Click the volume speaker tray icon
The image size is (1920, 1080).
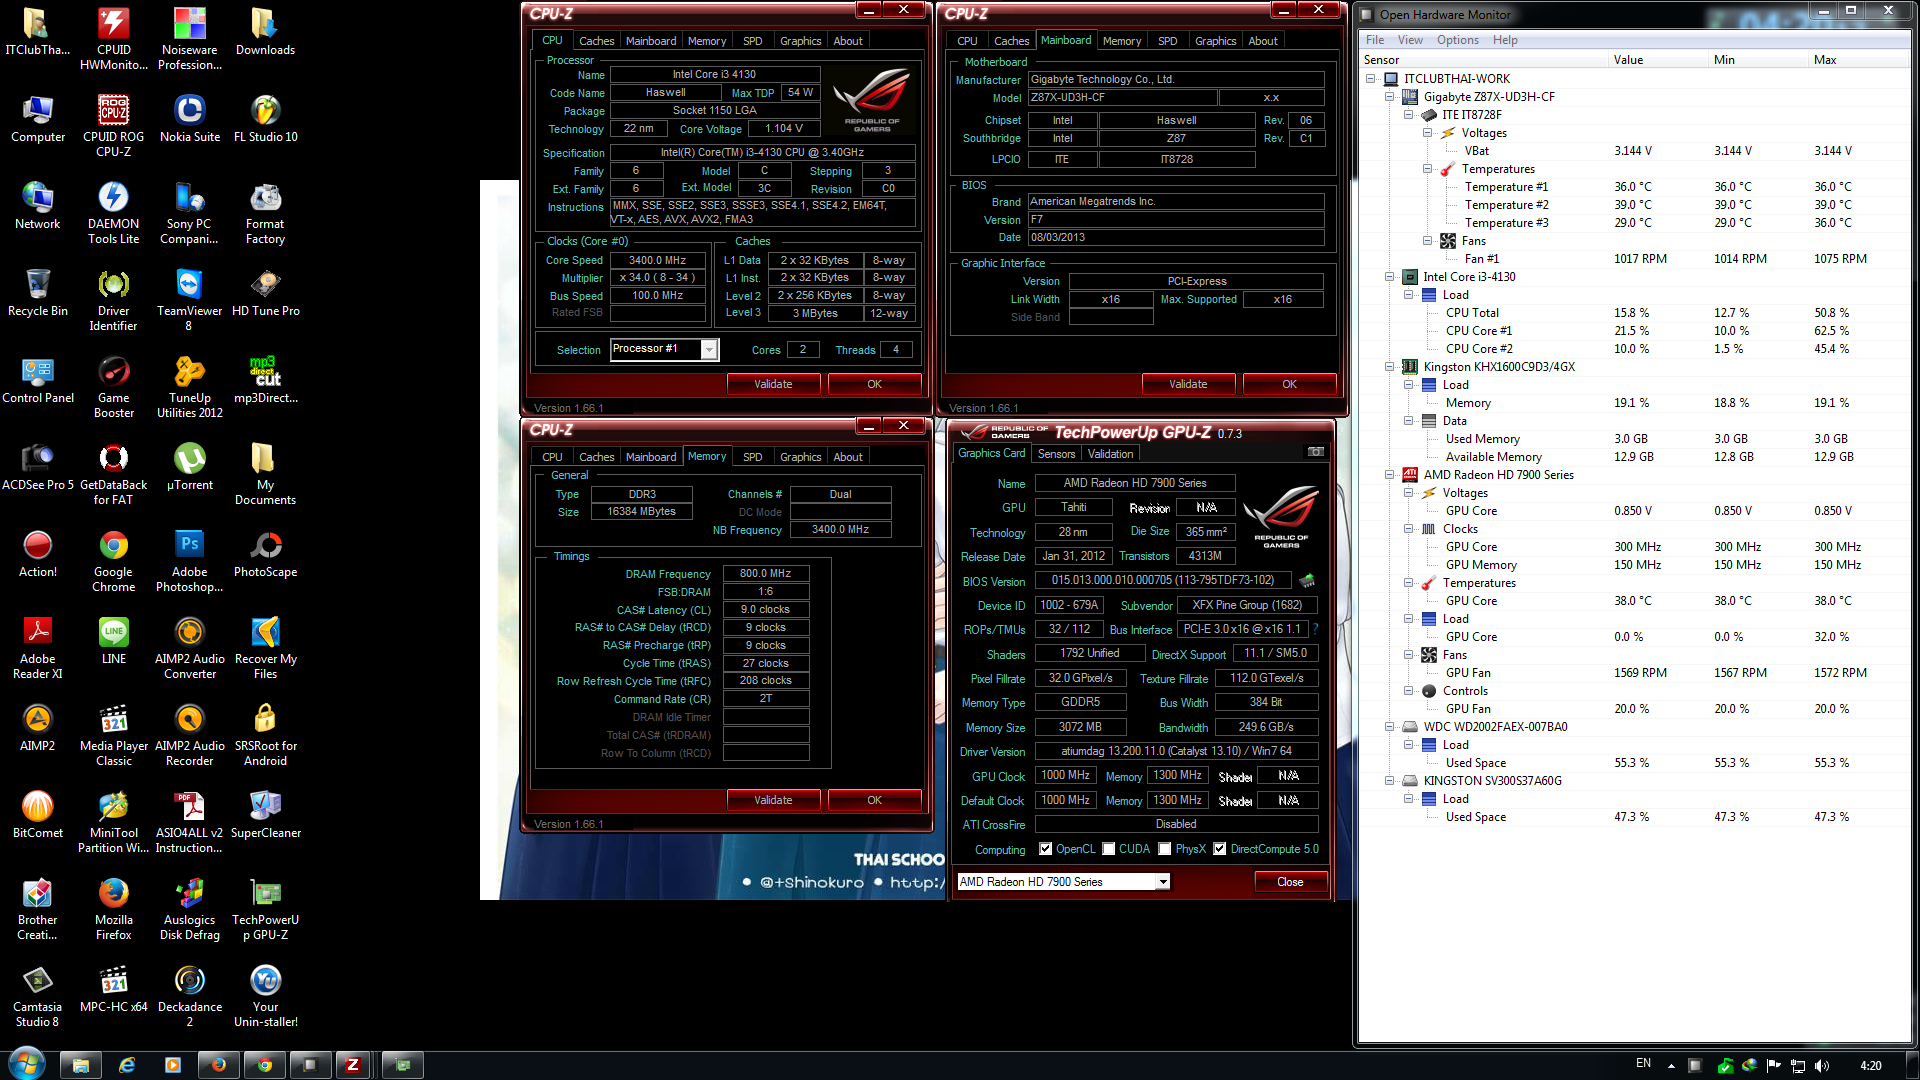pyautogui.click(x=1821, y=1066)
